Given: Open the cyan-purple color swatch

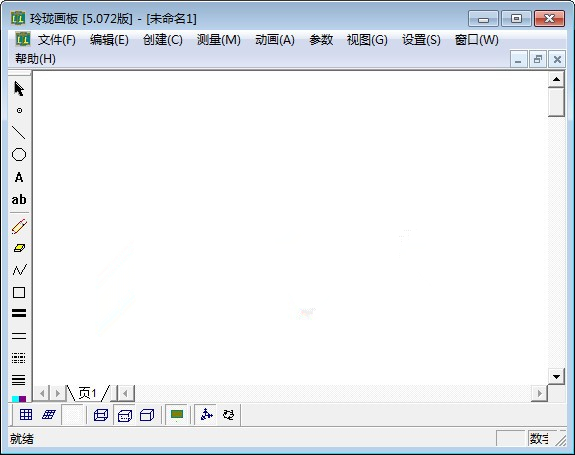Looking at the screenshot, I should (x=19, y=399).
